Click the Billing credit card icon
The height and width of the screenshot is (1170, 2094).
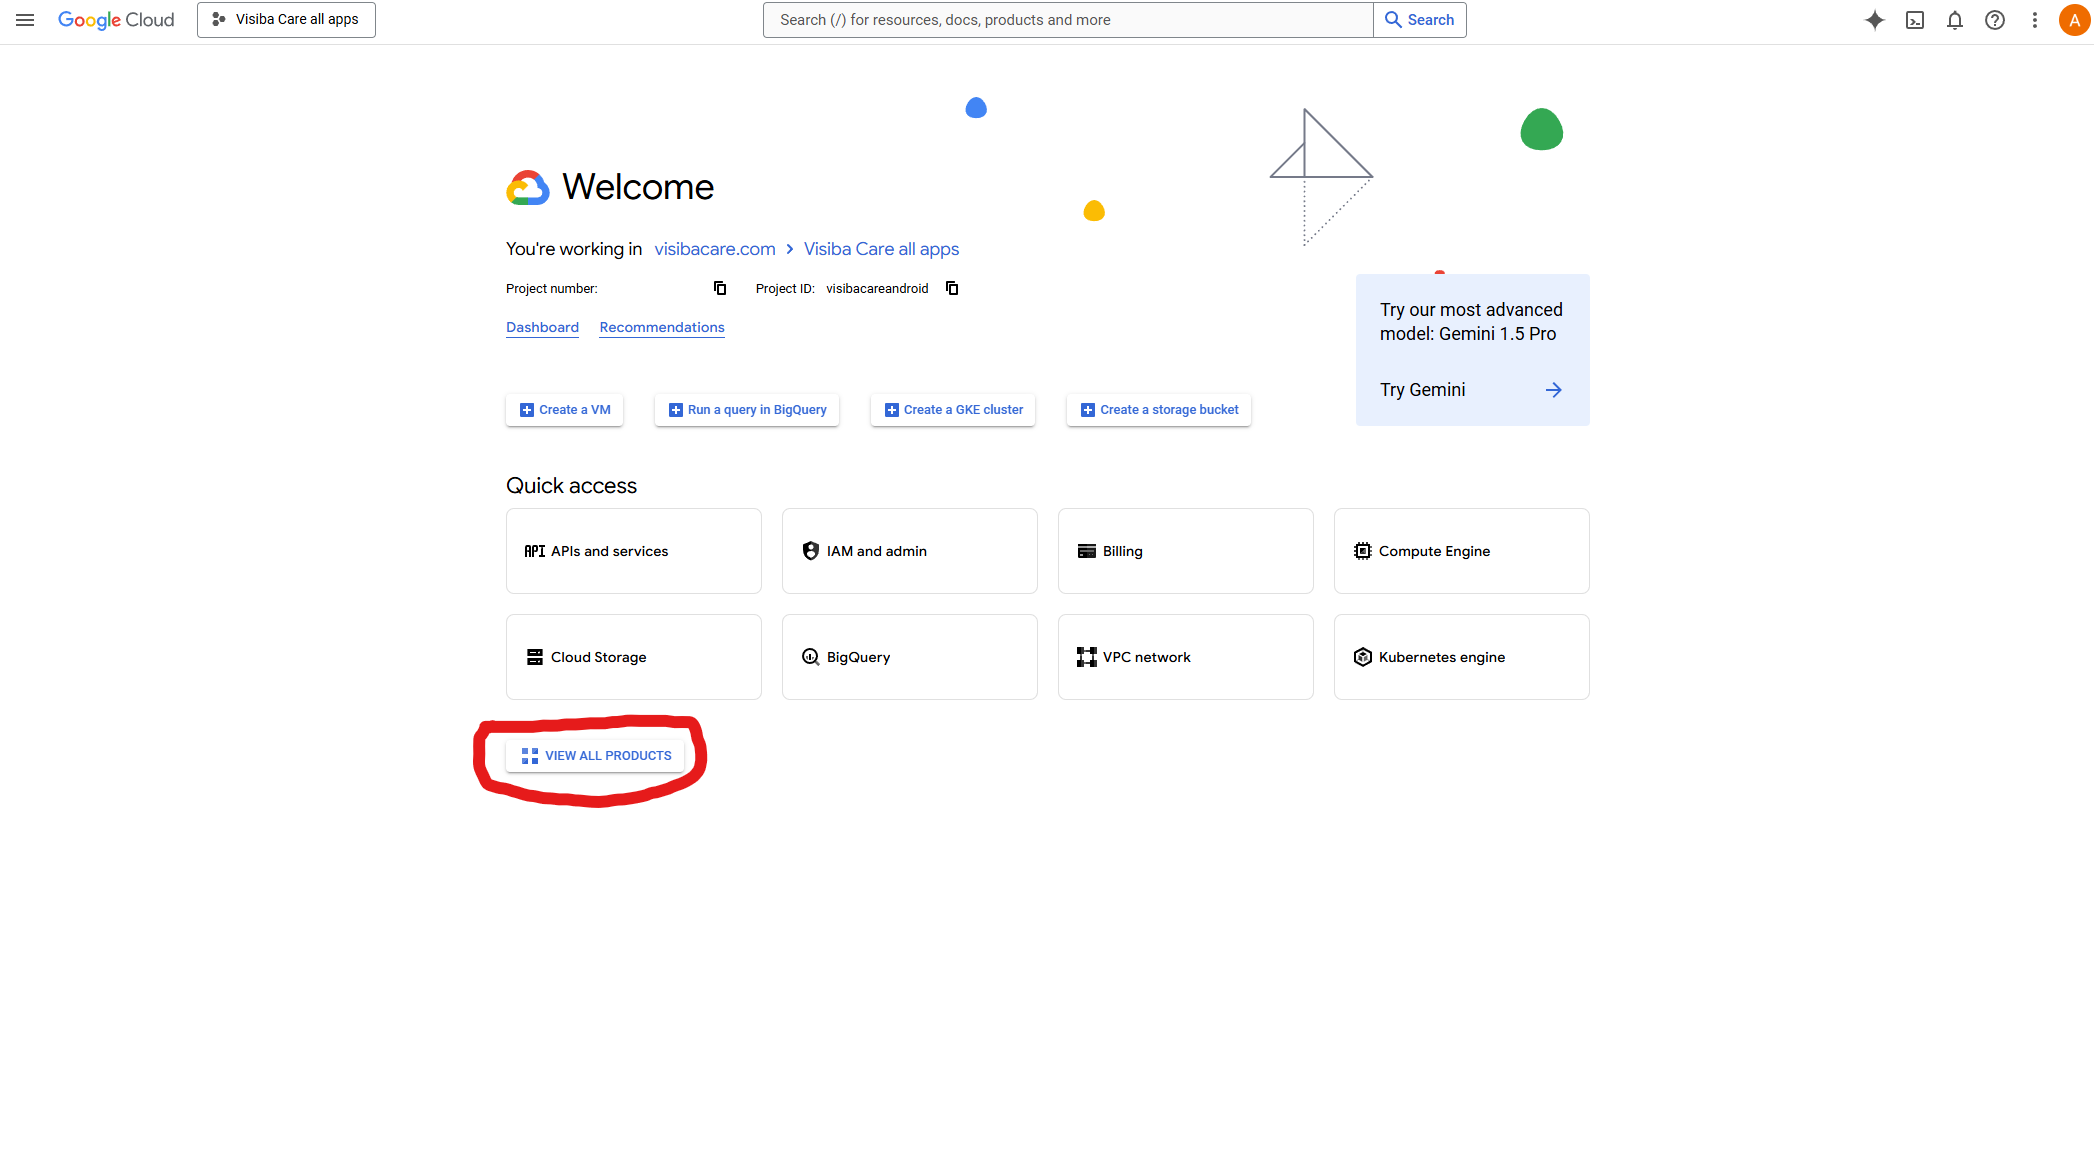[x=1087, y=551]
